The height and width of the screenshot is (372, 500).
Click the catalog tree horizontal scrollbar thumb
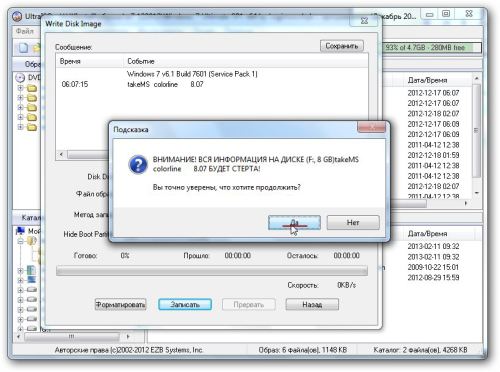[x=71, y=337]
